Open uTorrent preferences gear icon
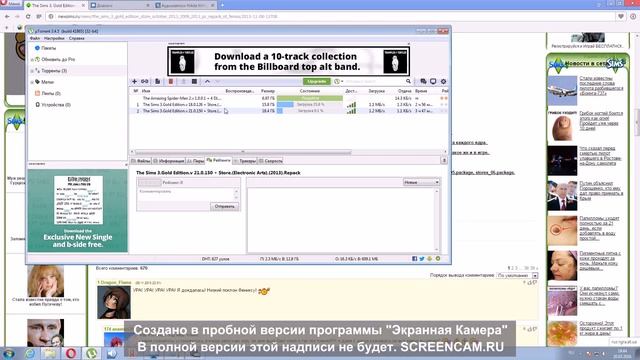This screenshot has height=360, width=640. pyautogui.click(x=443, y=82)
